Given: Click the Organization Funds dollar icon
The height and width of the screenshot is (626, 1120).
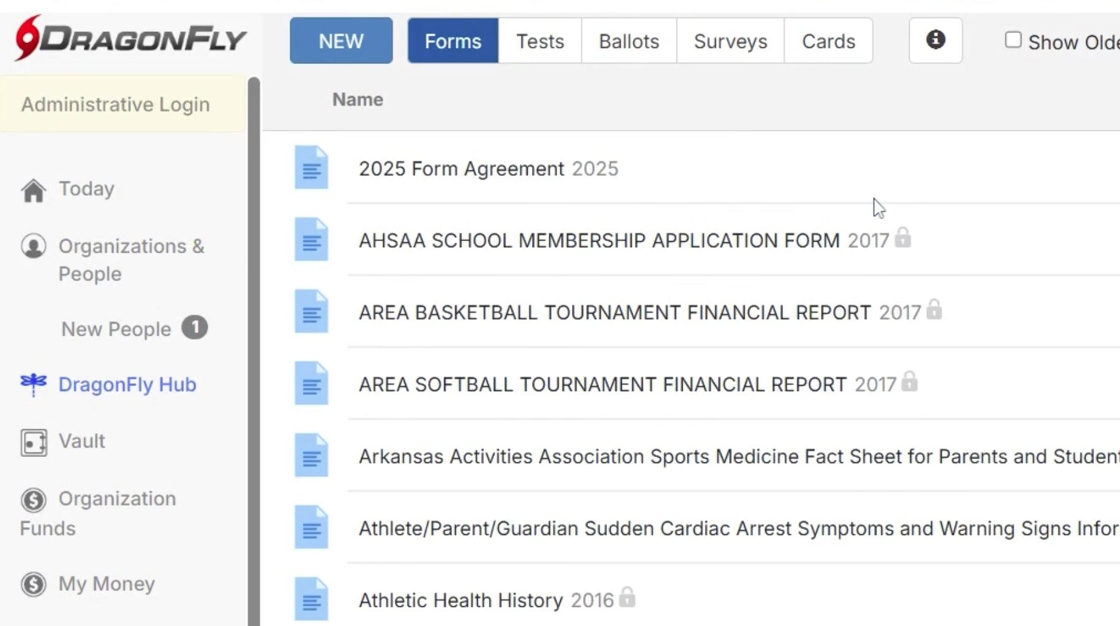Looking at the screenshot, I should coord(34,499).
